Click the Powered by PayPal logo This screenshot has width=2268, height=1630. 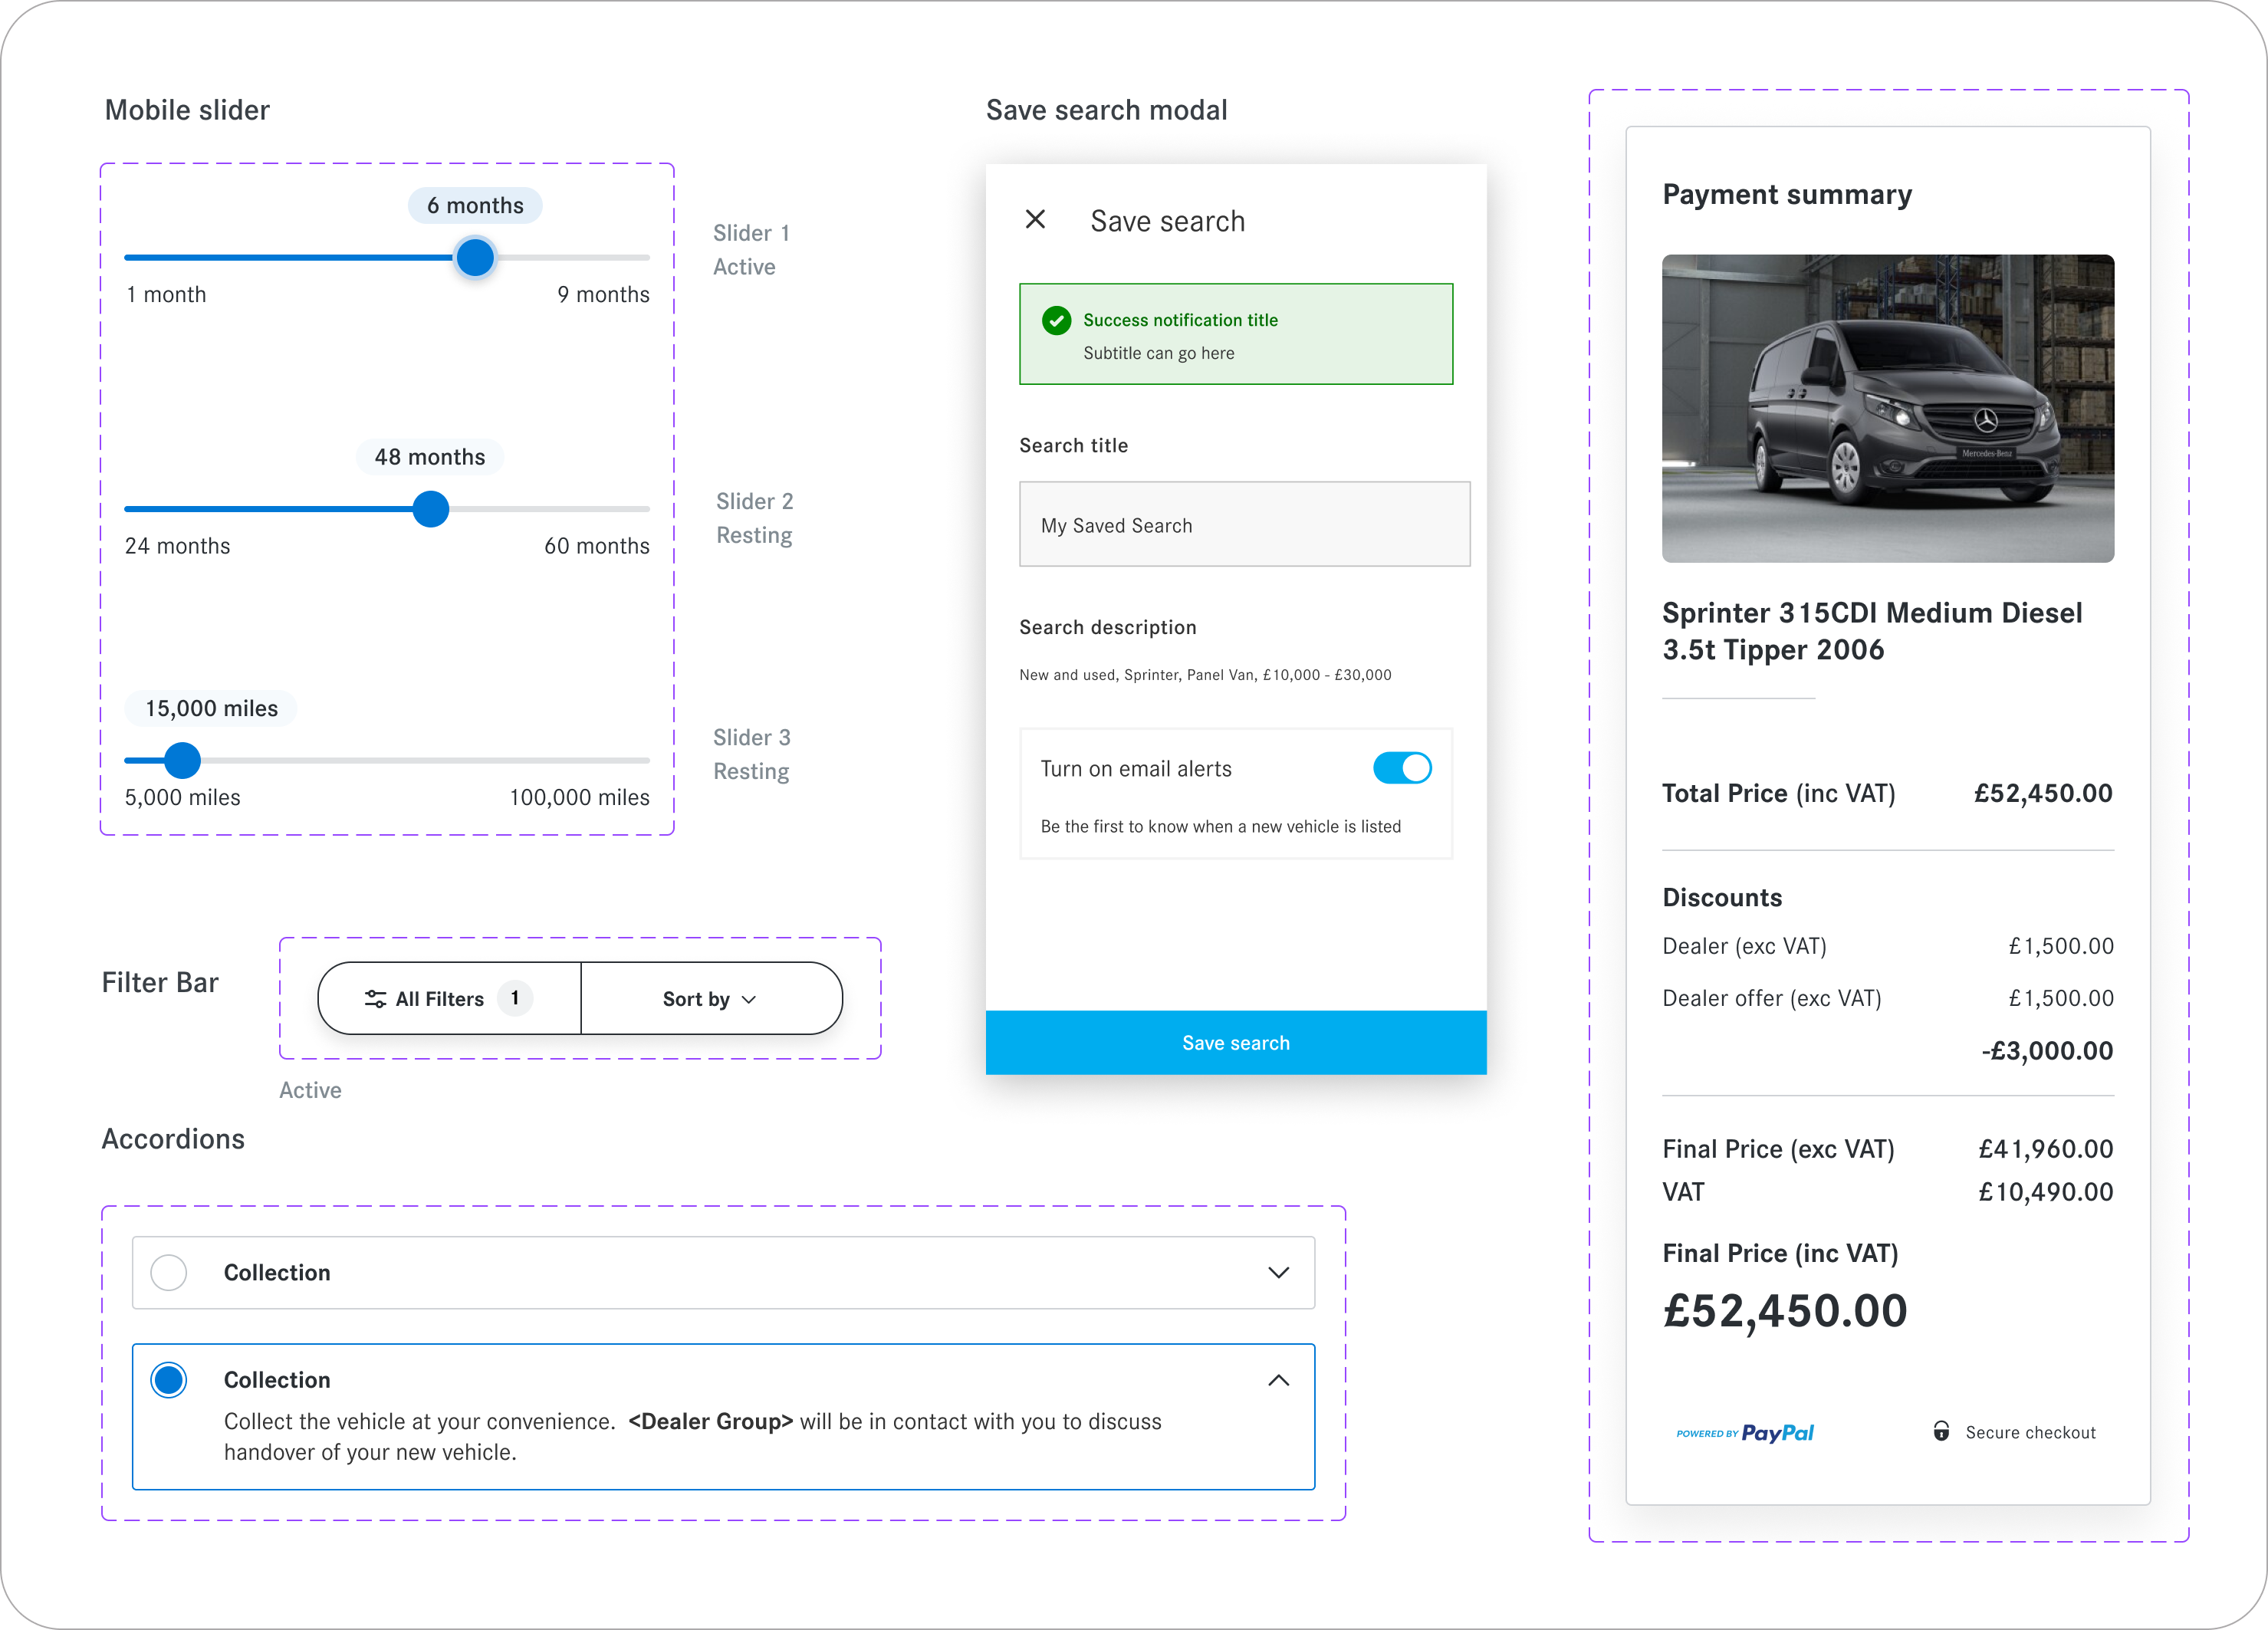(x=1744, y=1432)
